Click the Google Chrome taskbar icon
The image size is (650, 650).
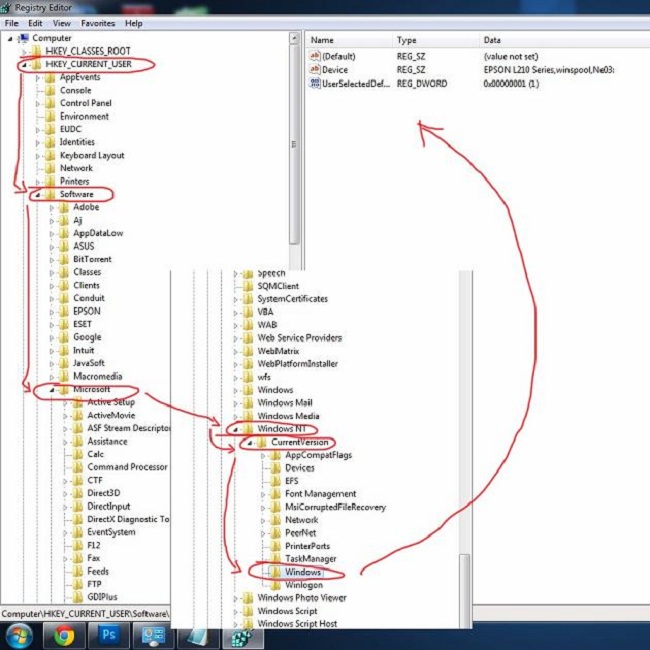(x=64, y=635)
